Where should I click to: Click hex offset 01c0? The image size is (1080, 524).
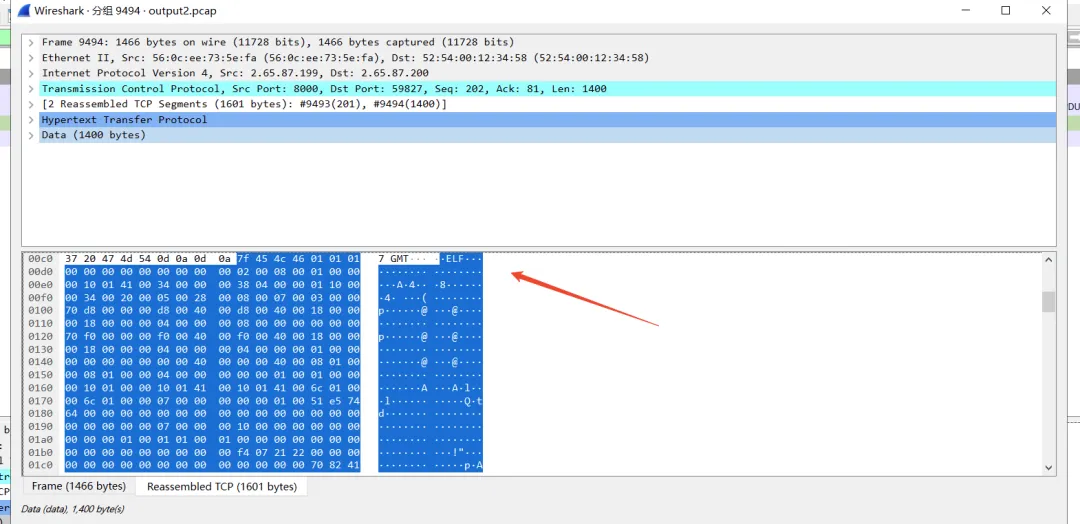point(41,466)
